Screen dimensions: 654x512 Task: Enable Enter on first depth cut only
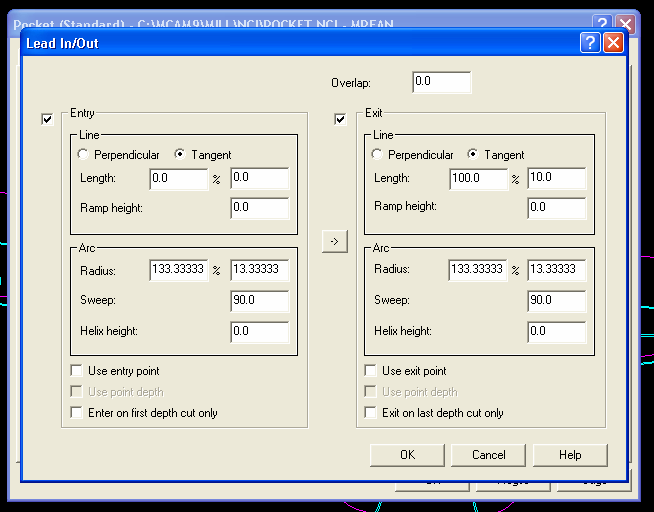[x=76, y=412]
